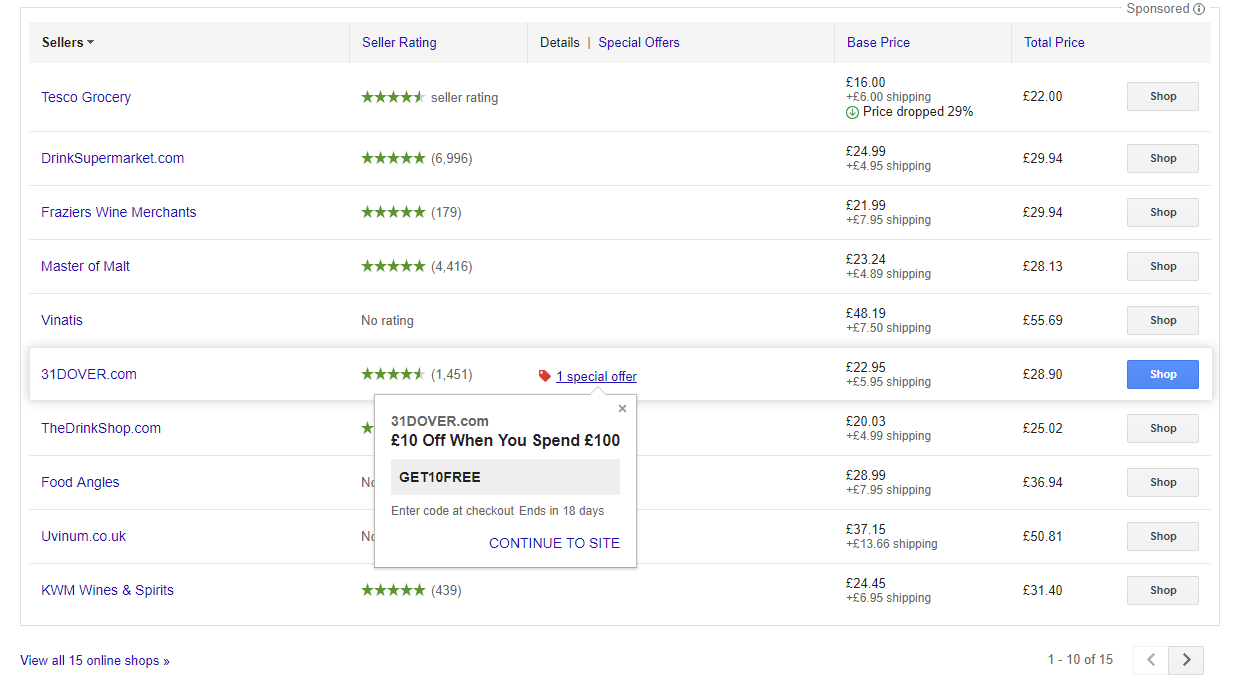1242x684 pixels.
Task: Open the 31DOVER.com seller link
Action: 89,374
